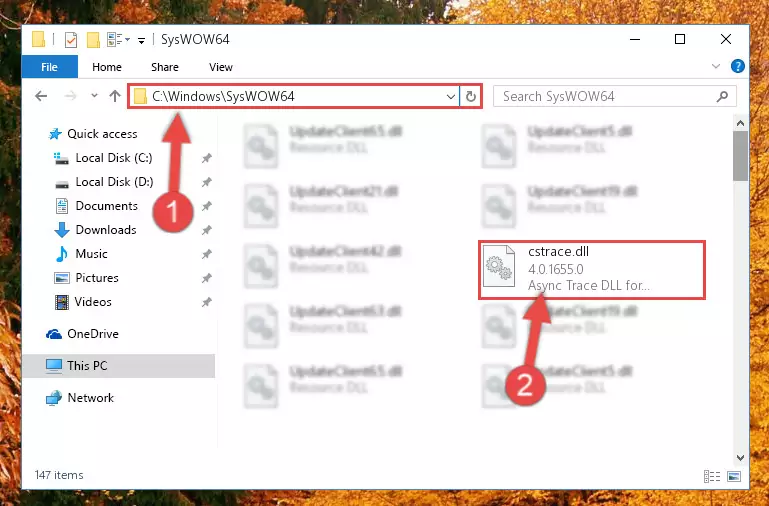Go up one folder level
The height and width of the screenshot is (506, 769).
(x=115, y=96)
